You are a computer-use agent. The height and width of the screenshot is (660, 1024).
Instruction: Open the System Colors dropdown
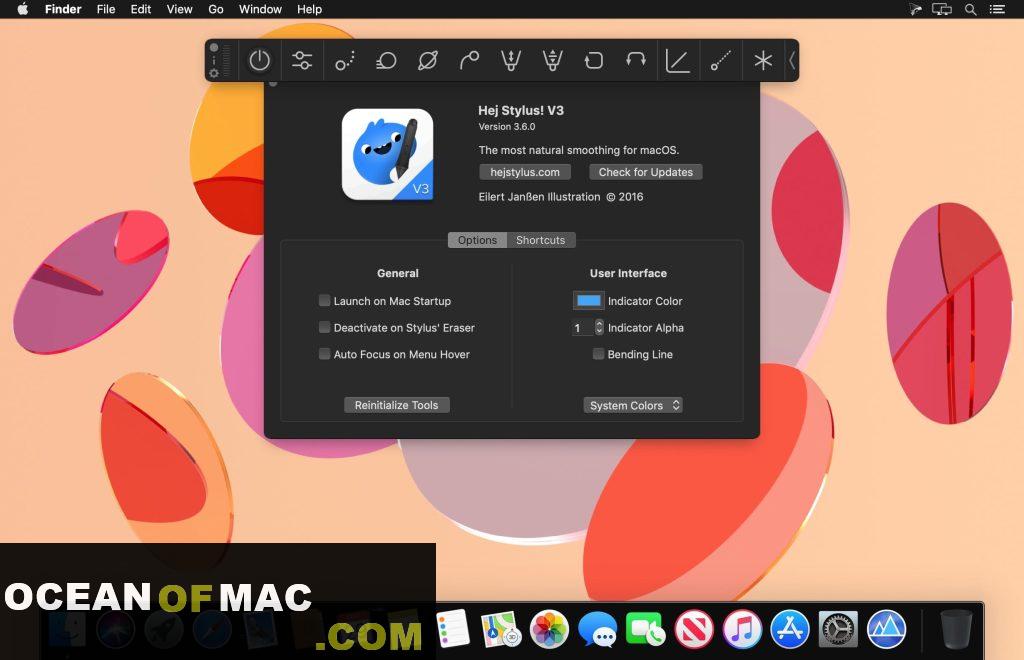[x=633, y=405]
